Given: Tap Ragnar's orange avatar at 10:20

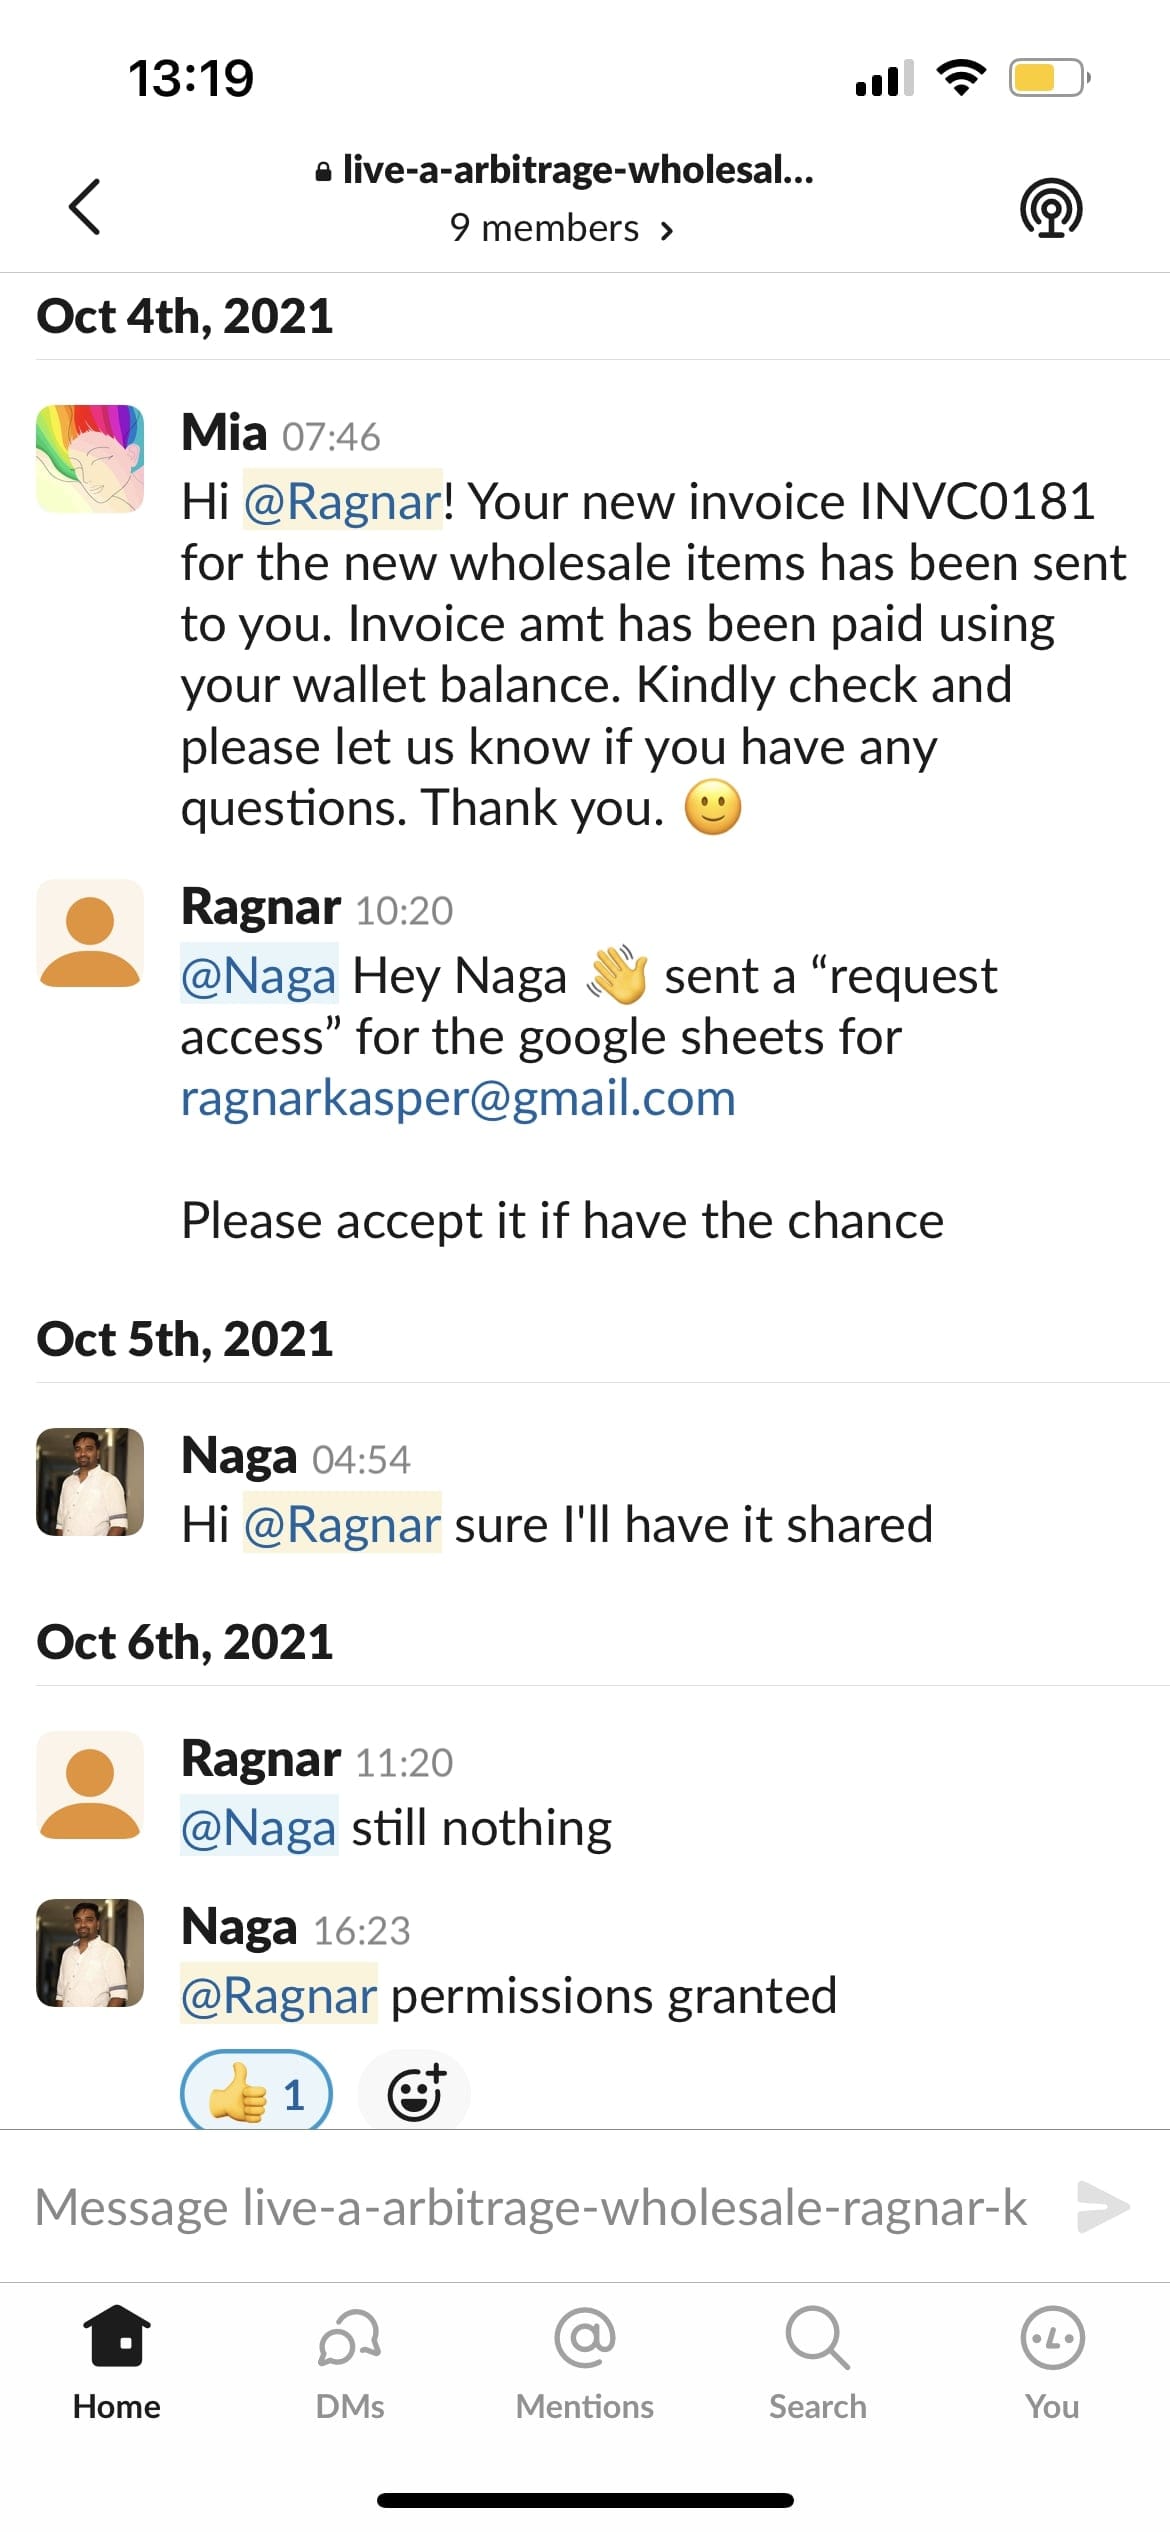Looking at the screenshot, I should point(90,933).
